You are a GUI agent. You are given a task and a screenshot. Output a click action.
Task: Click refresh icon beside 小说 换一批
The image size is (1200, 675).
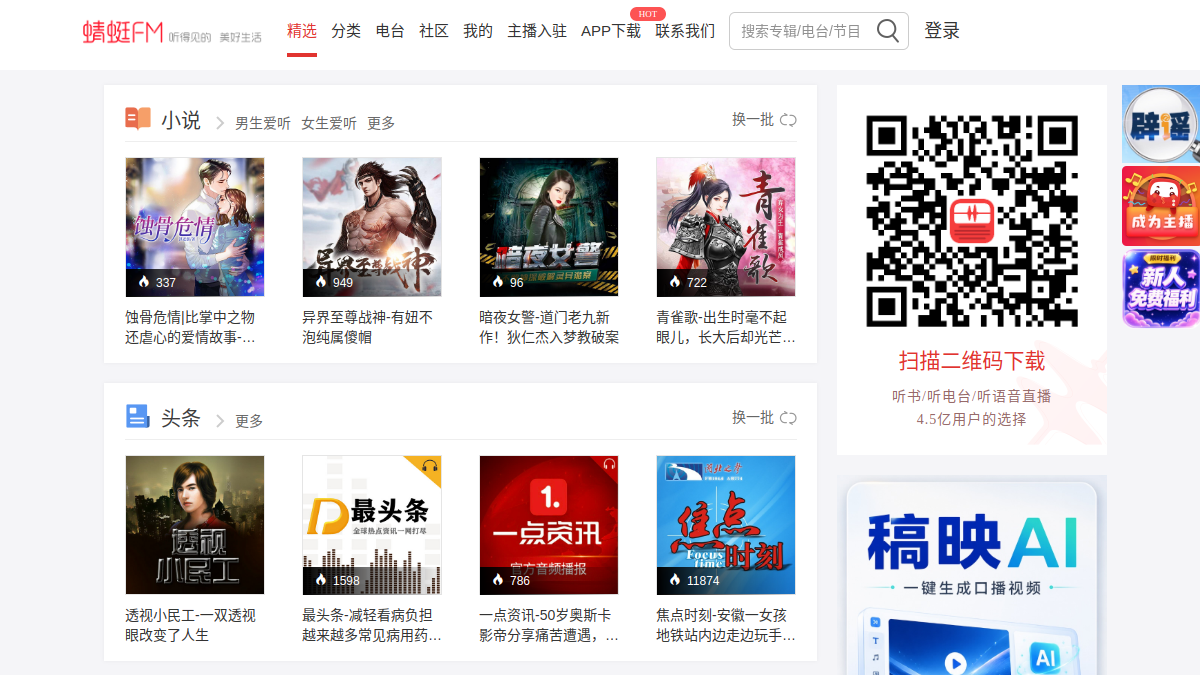788,120
